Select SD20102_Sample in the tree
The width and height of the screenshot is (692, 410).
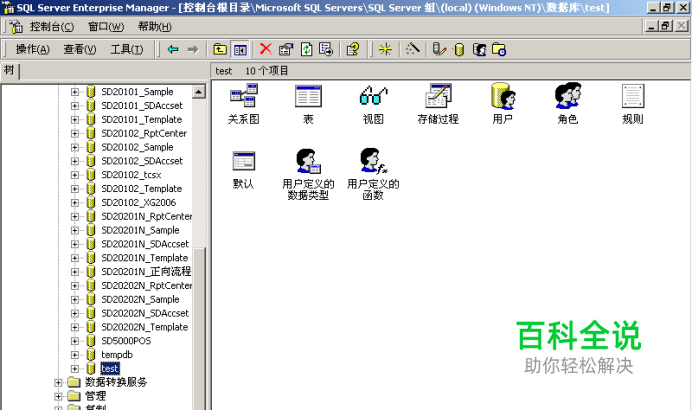pyautogui.click(x=137, y=147)
